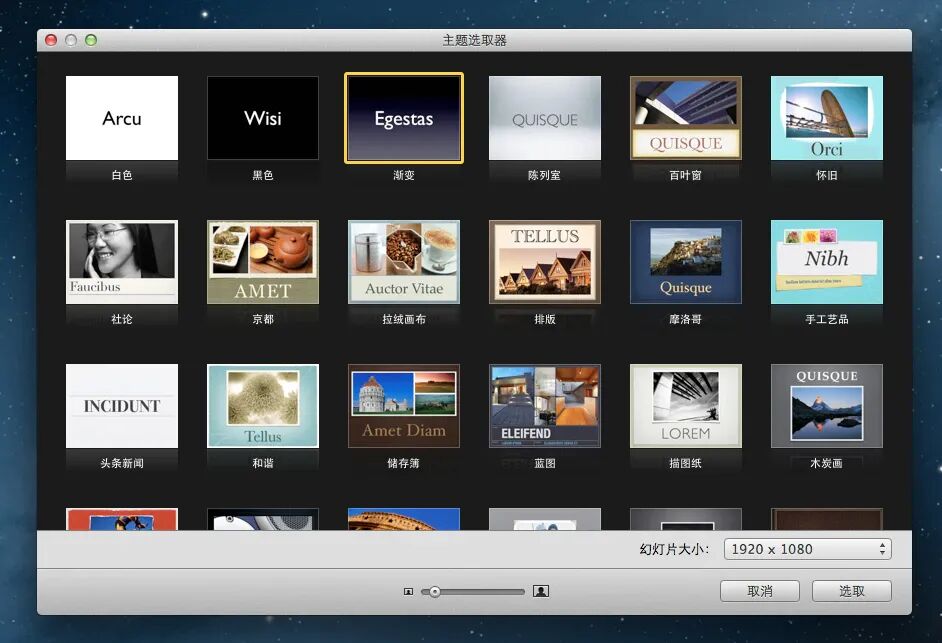
Task: Select the 拉绒画布 theme thumbnail
Action: [404, 262]
